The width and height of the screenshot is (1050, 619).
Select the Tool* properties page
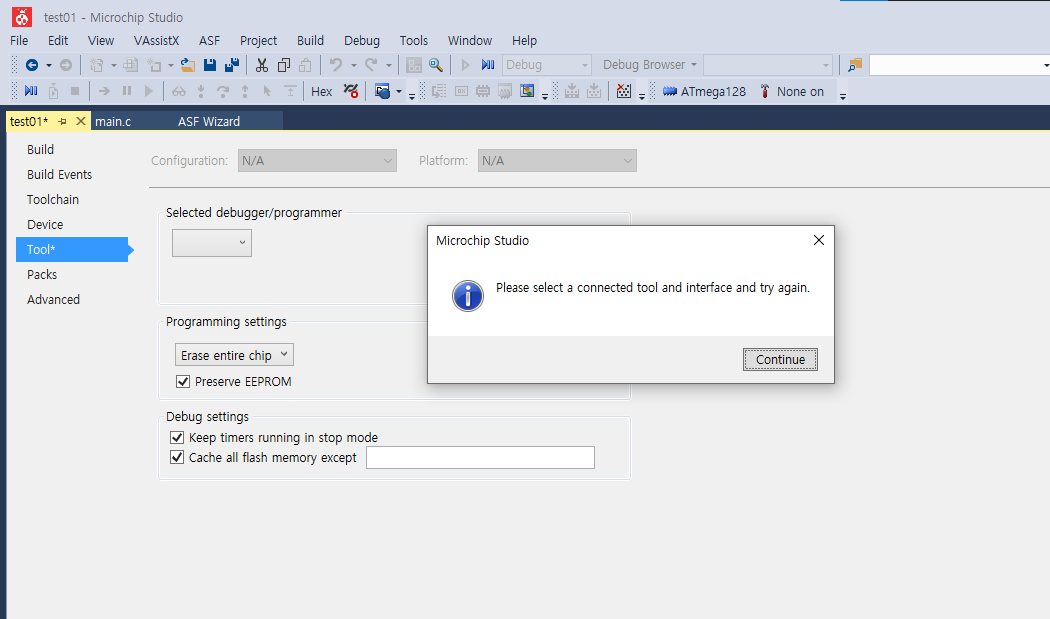pyautogui.click(x=72, y=249)
